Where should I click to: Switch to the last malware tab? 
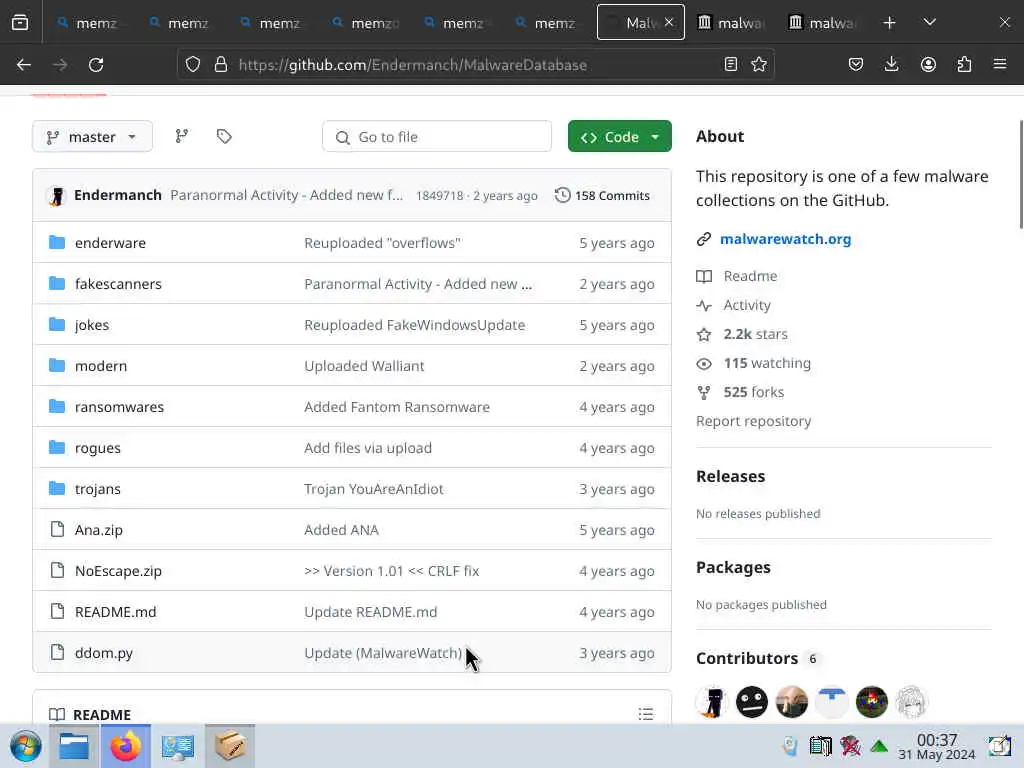point(822,23)
